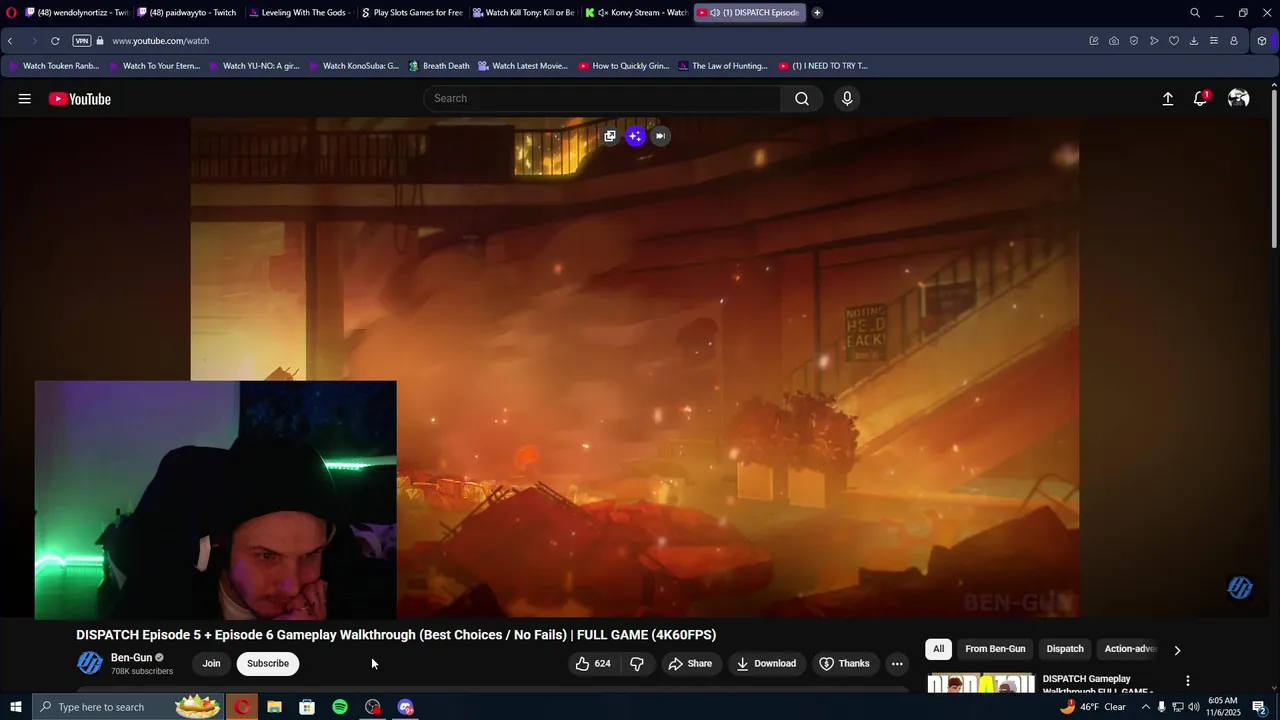Viewport: 1280px width, 720px height.
Task: Click the YouTube search input field
Action: [603, 98]
